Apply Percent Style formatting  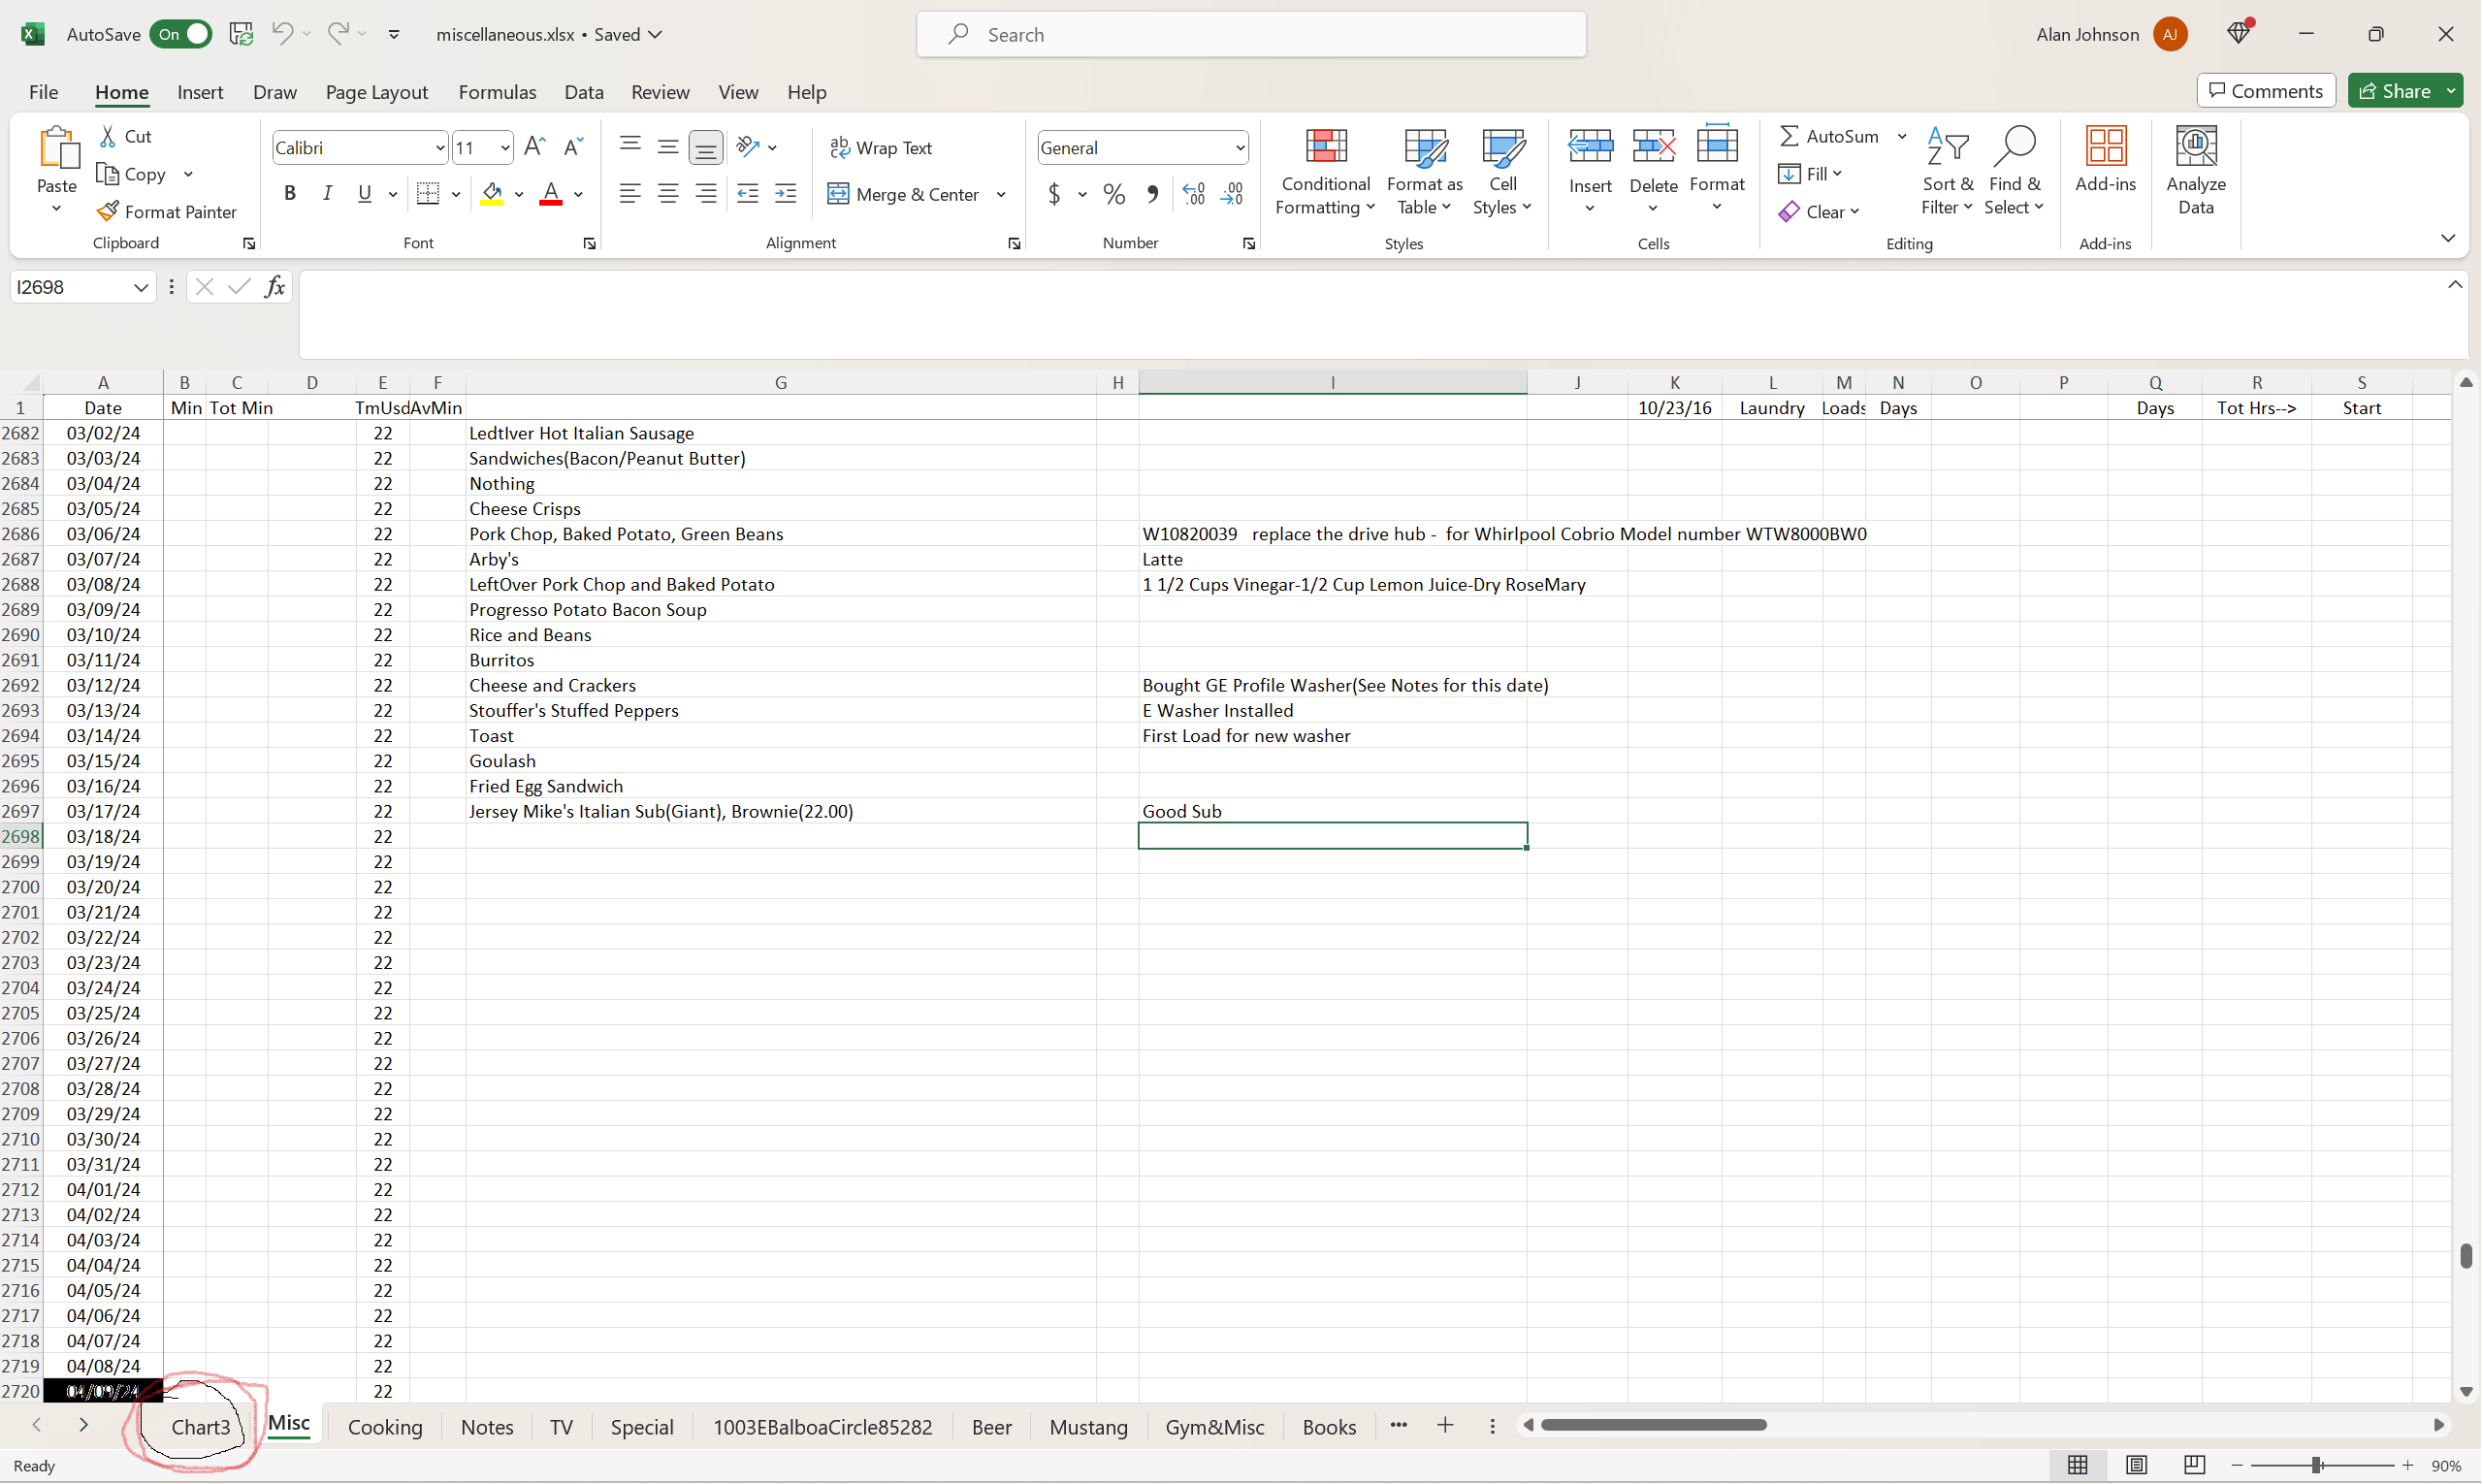[1113, 194]
